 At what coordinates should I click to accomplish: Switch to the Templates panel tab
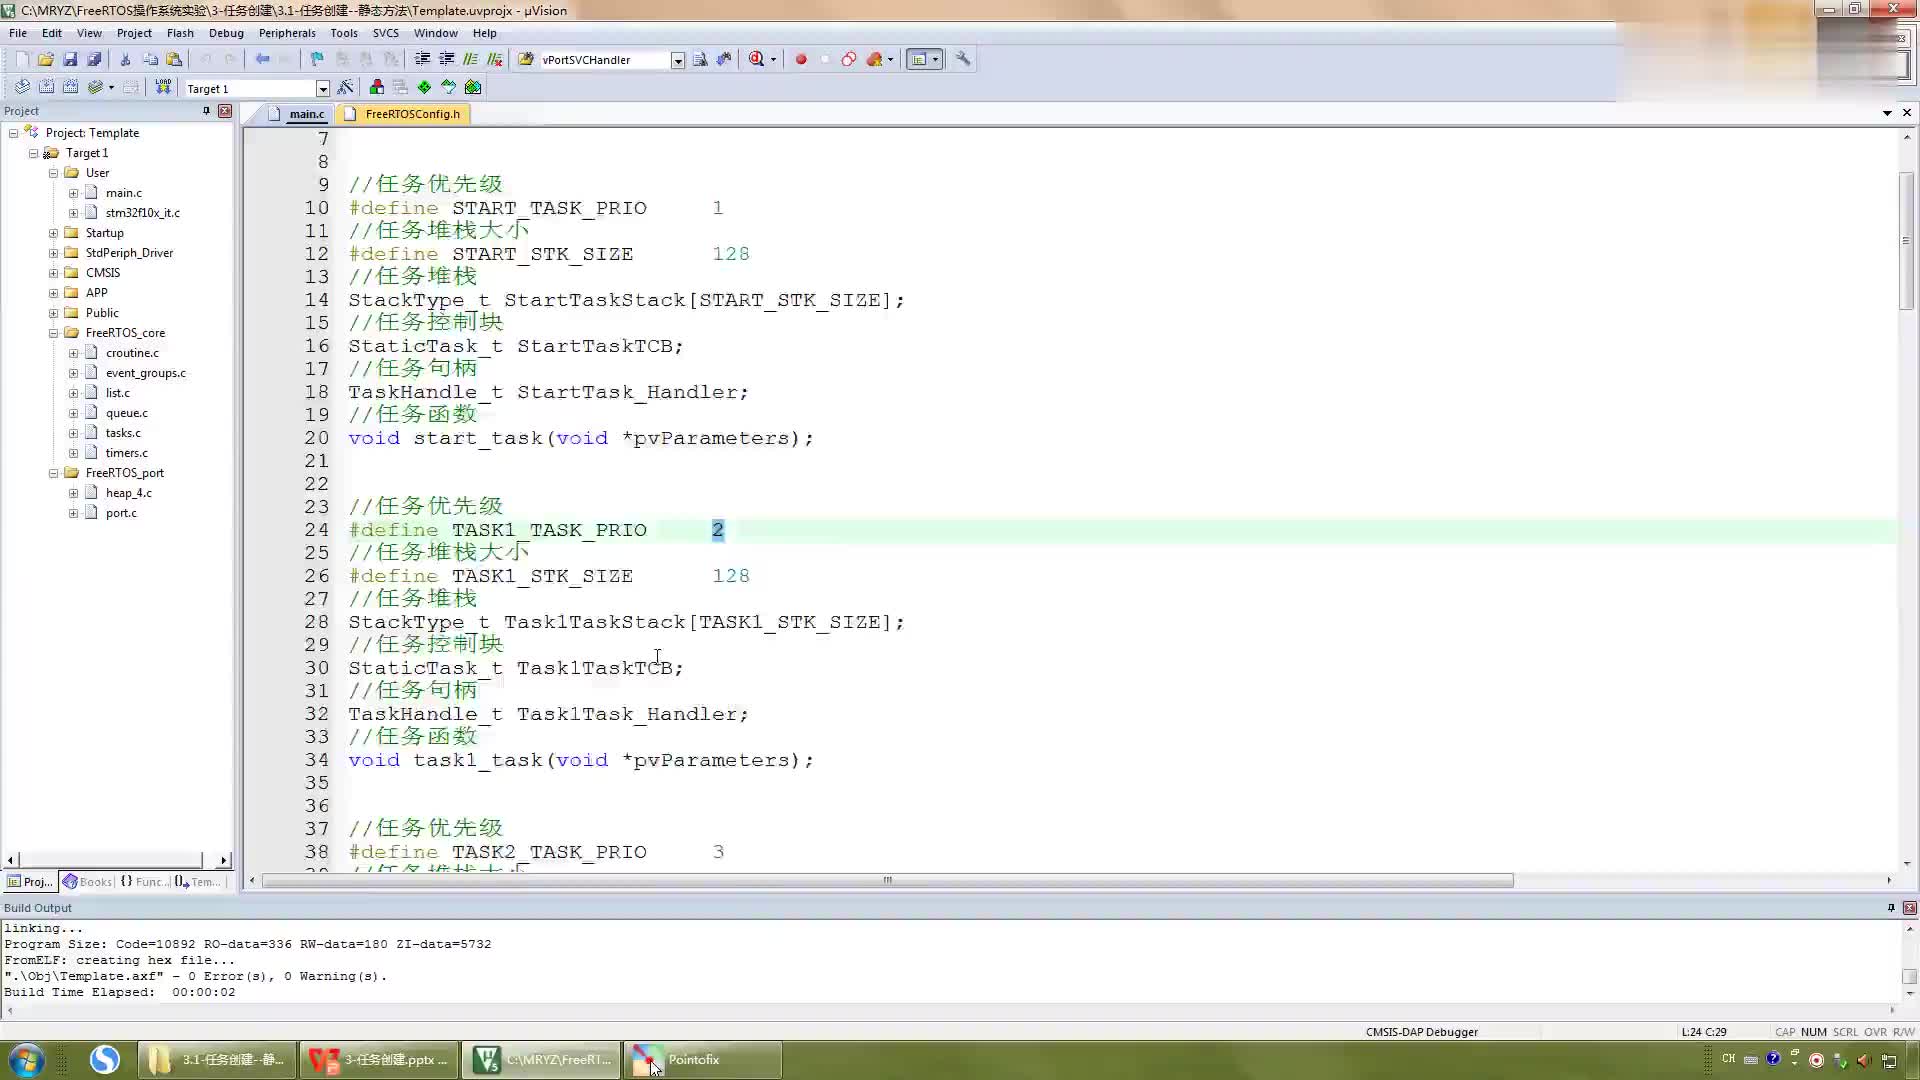pyautogui.click(x=198, y=881)
